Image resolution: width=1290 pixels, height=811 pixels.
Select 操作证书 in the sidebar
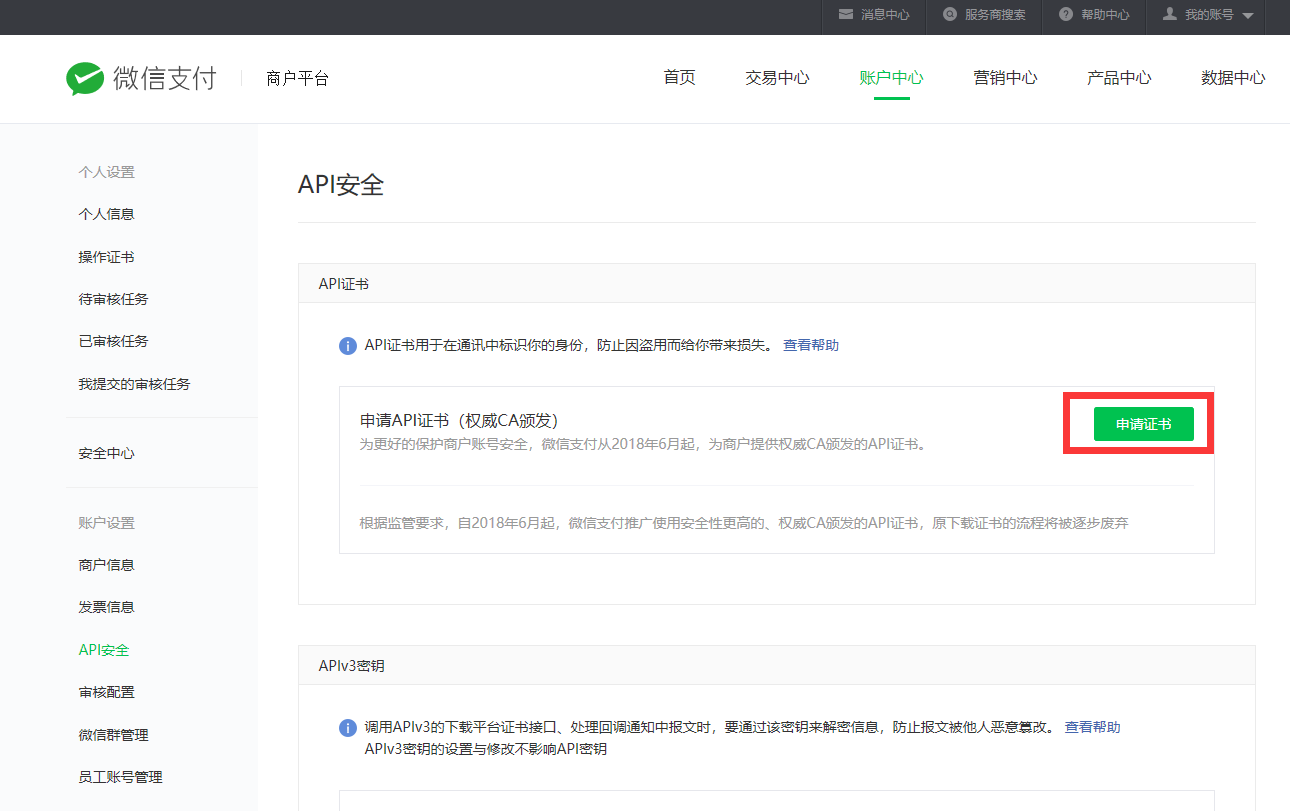(106, 257)
